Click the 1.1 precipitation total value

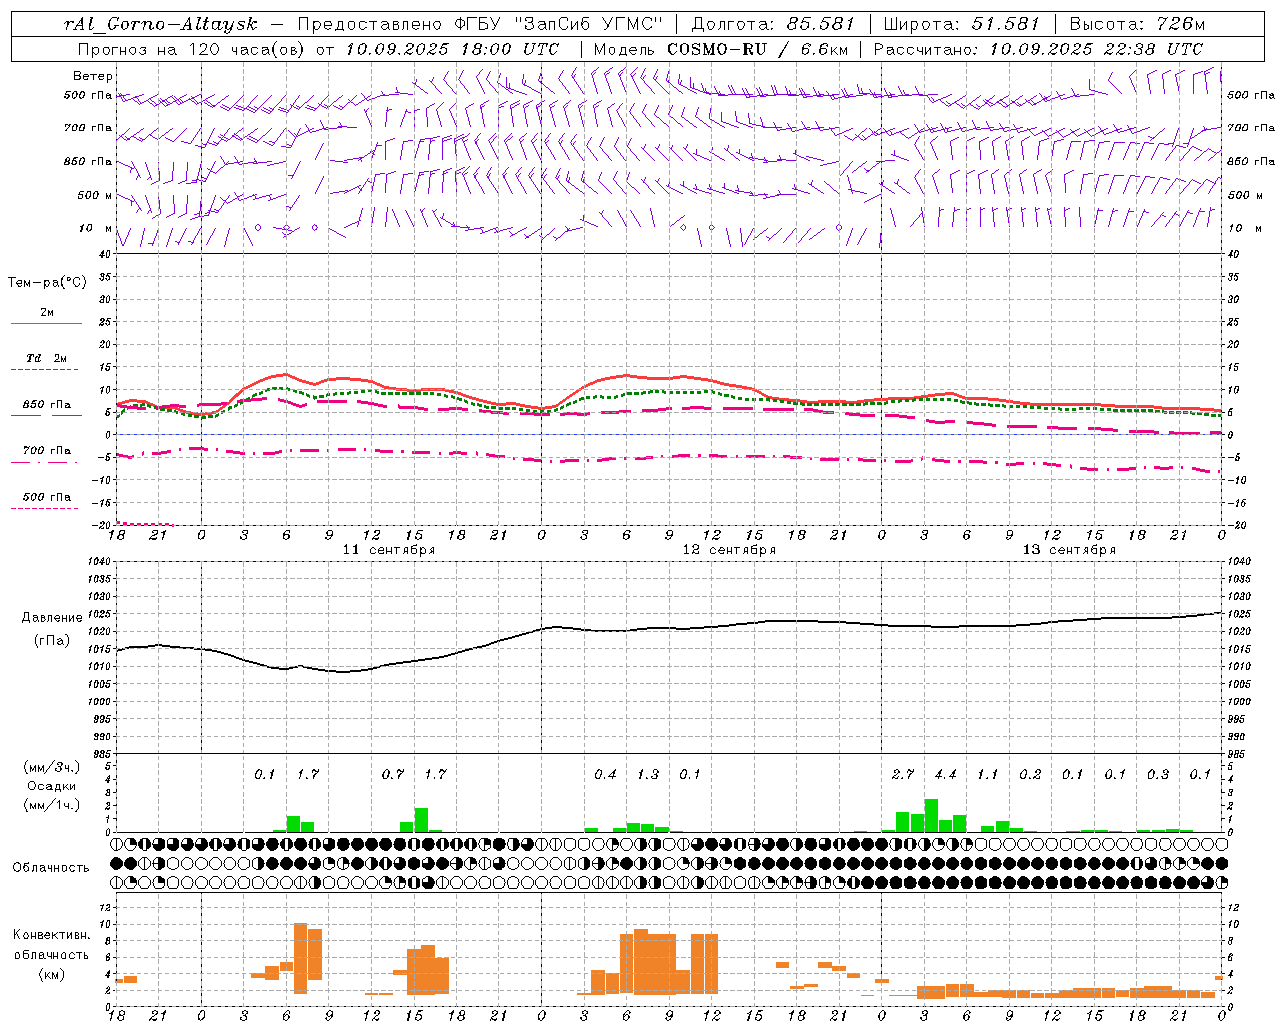click(x=988, y=774)
